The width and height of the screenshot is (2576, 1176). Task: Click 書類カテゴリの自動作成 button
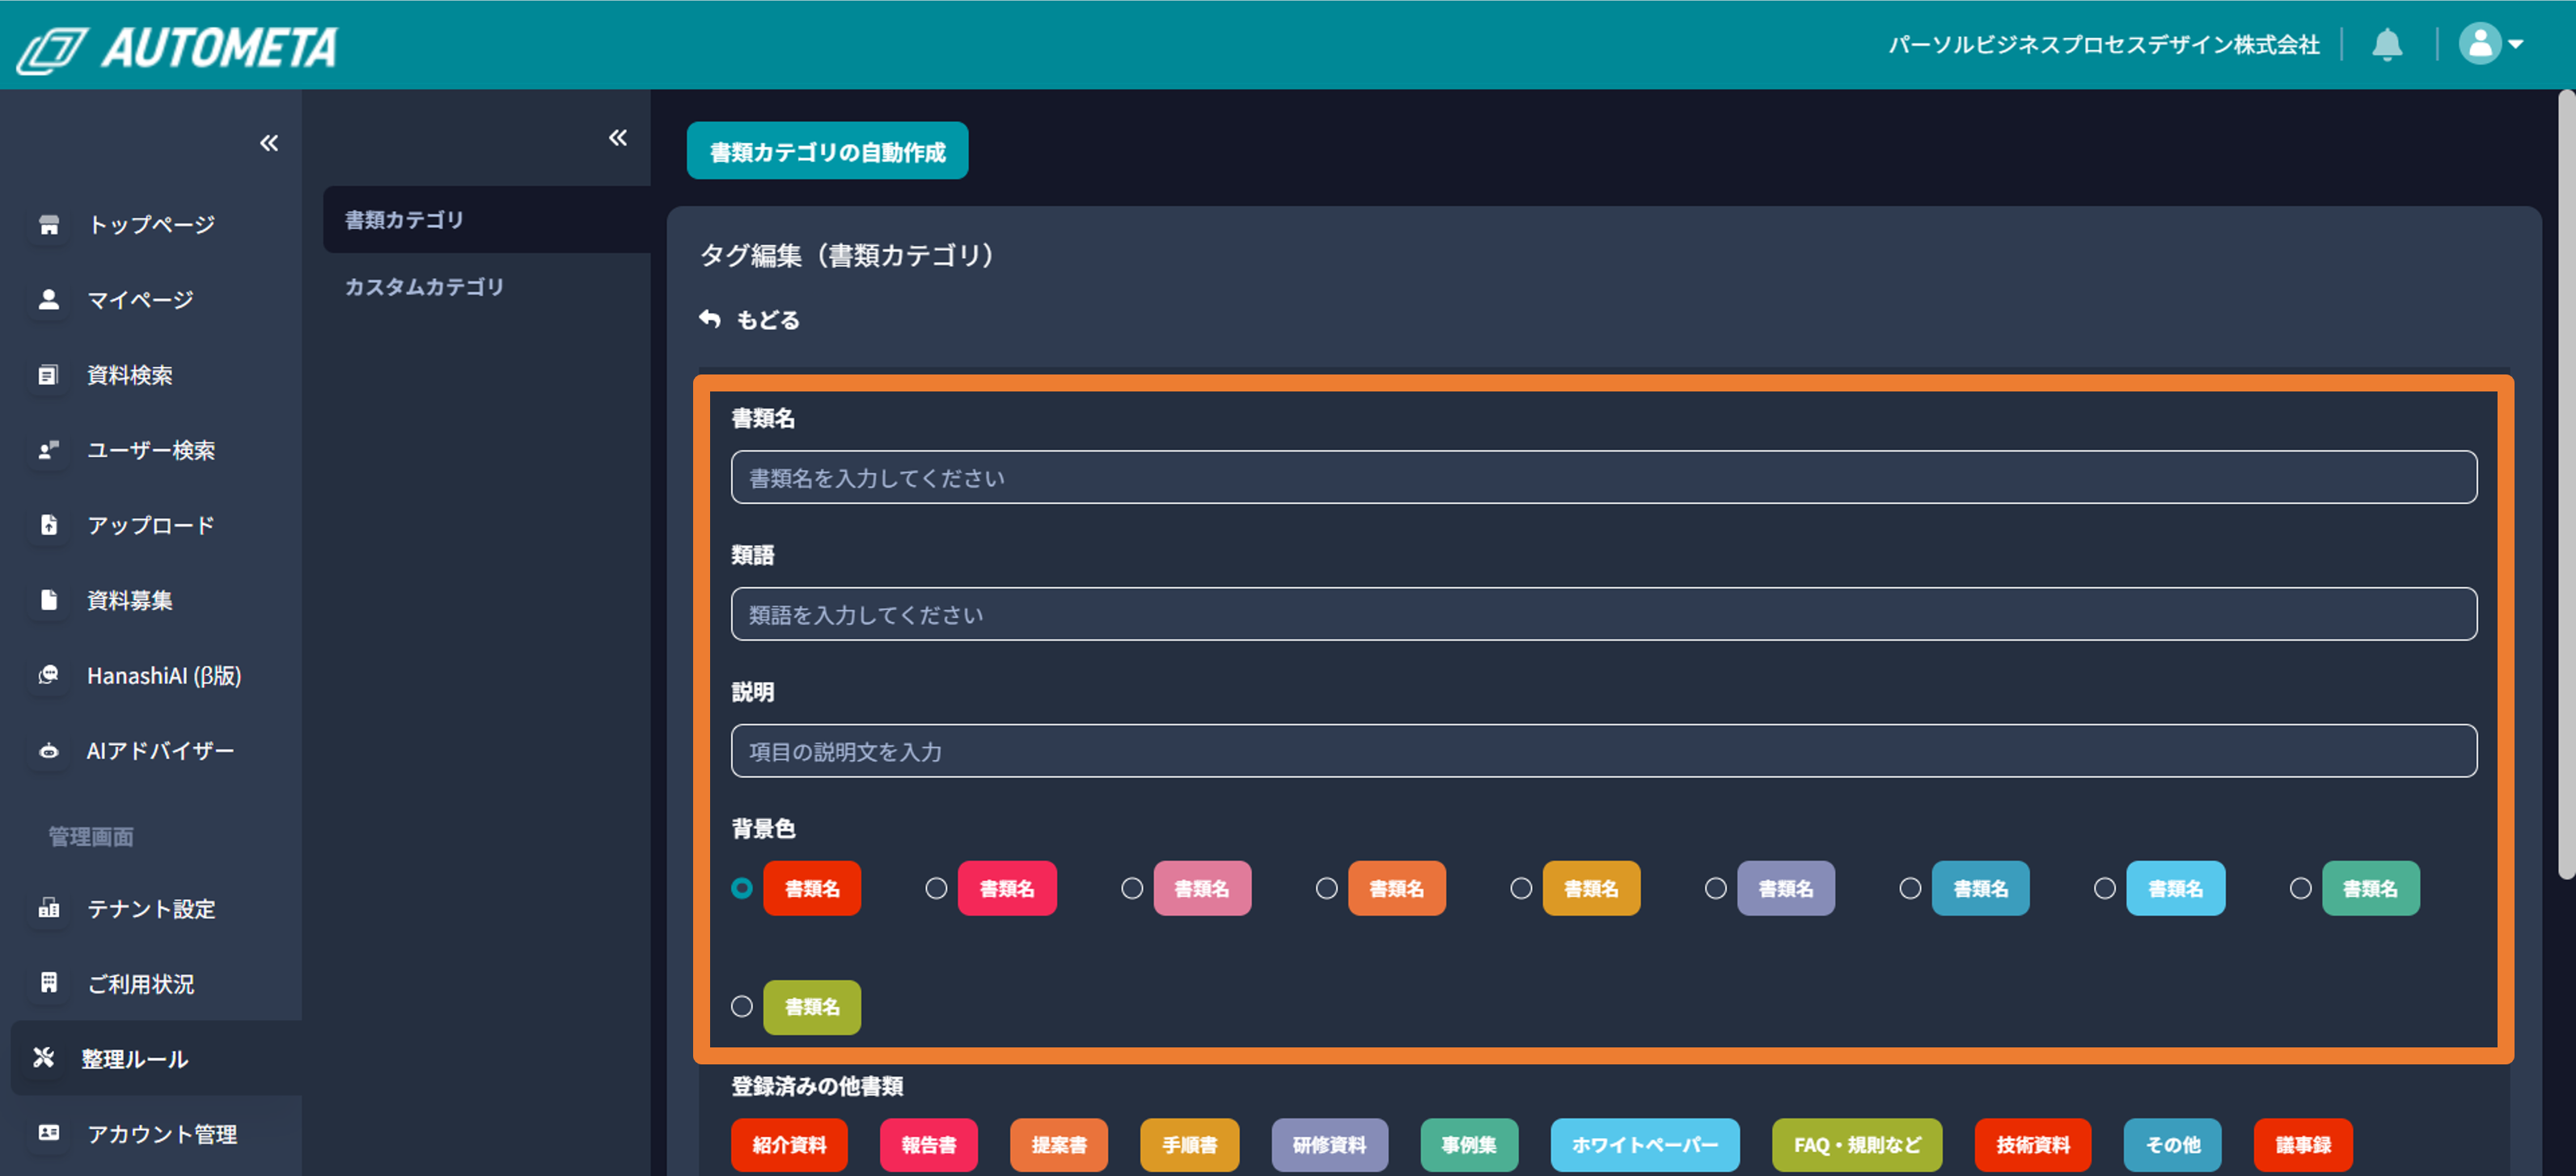[x=827, y=151]
